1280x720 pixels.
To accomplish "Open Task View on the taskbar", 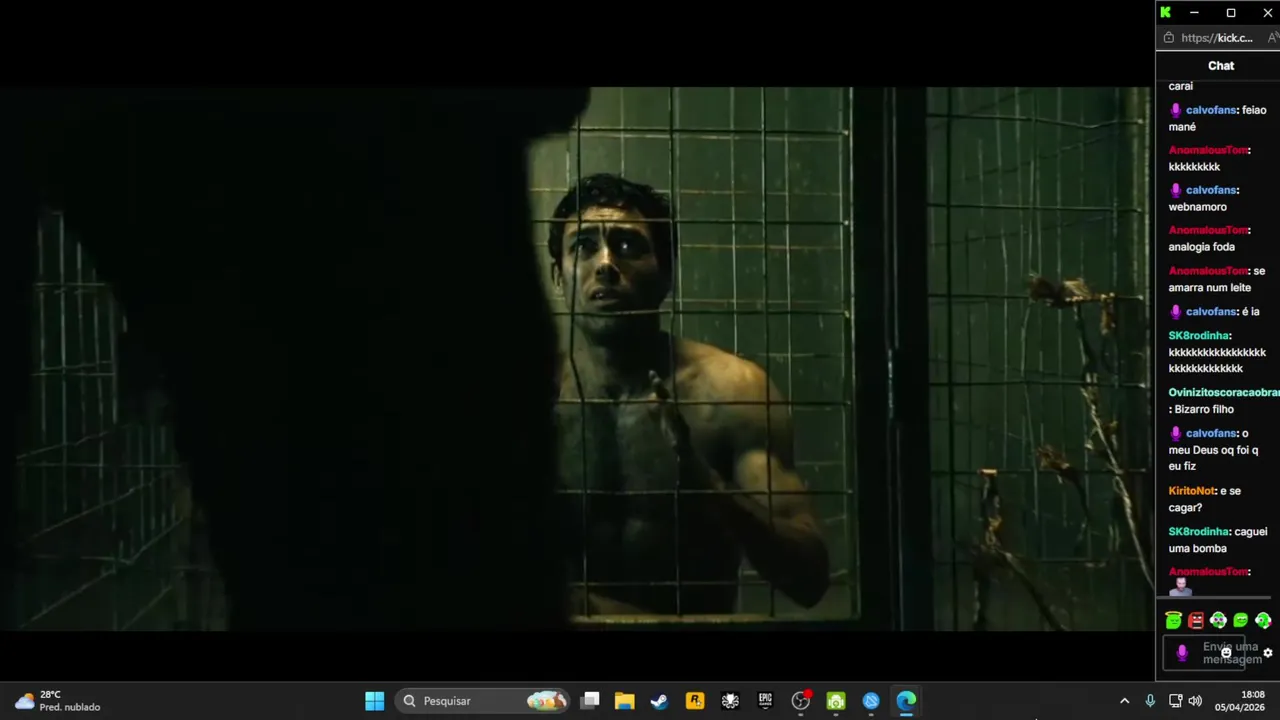I will [590, 701].
